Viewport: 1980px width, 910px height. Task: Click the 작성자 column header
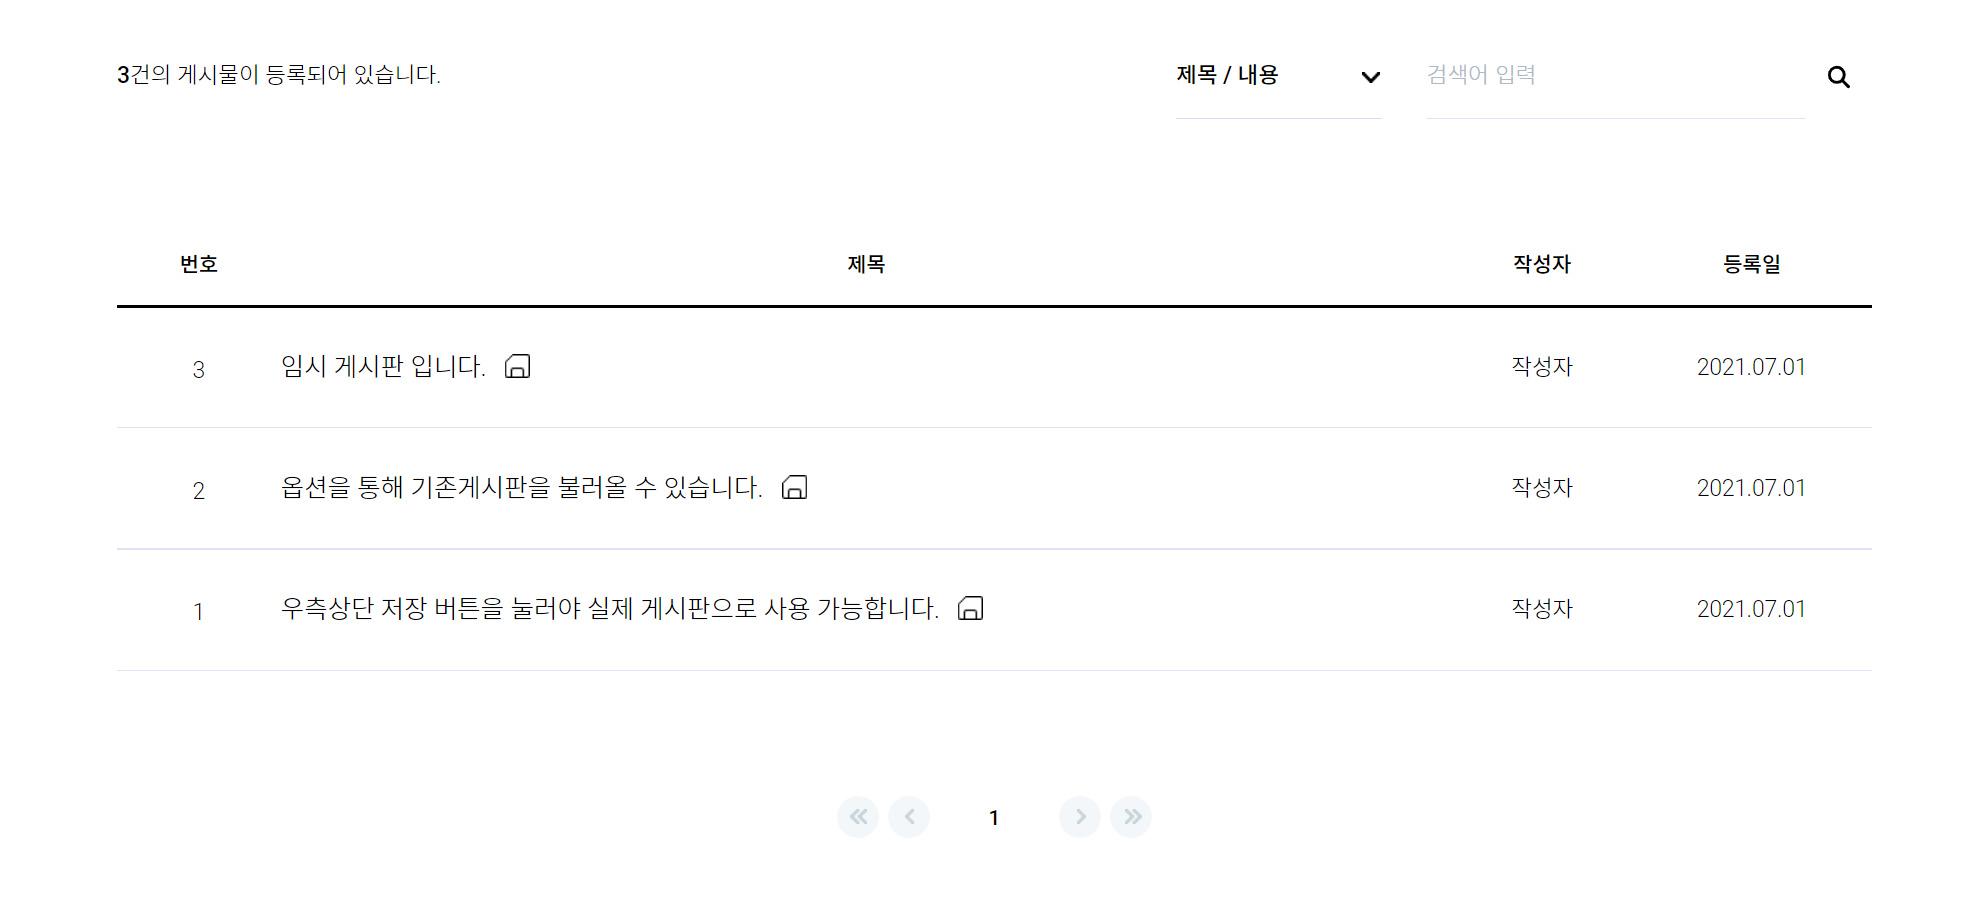pos(1542,264)
